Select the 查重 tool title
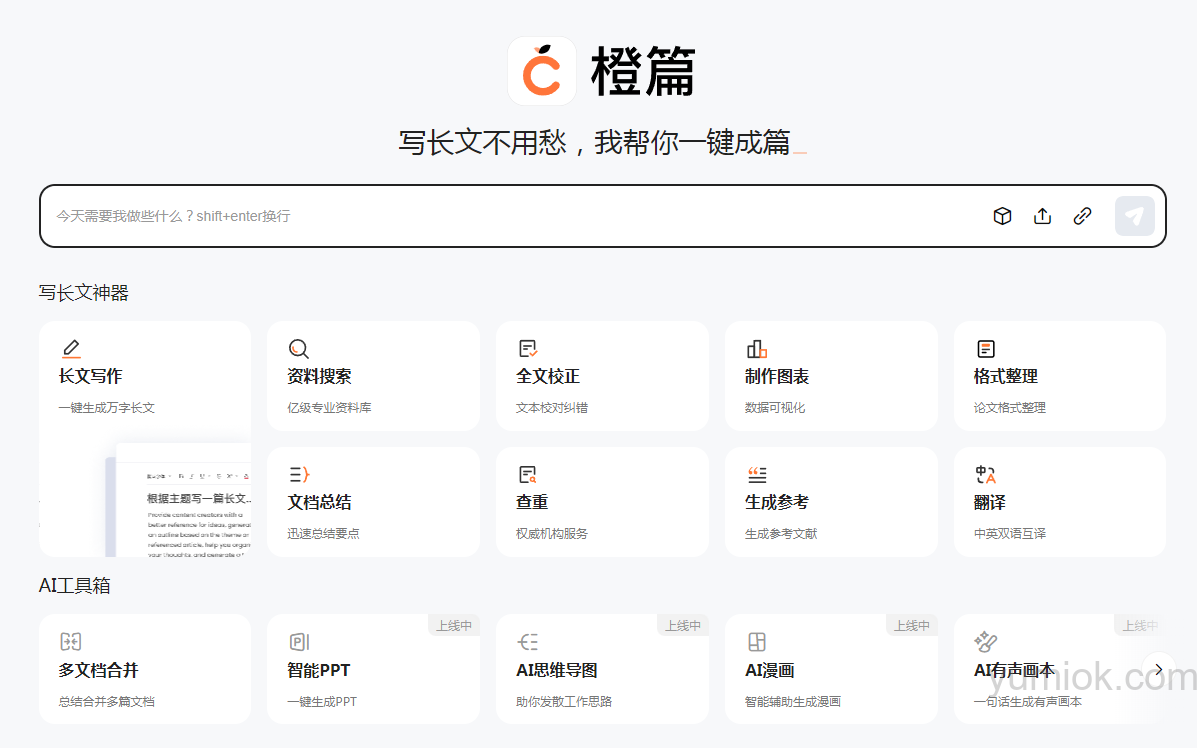Viewport: 1197px width, 748px height. coord(532,502)
